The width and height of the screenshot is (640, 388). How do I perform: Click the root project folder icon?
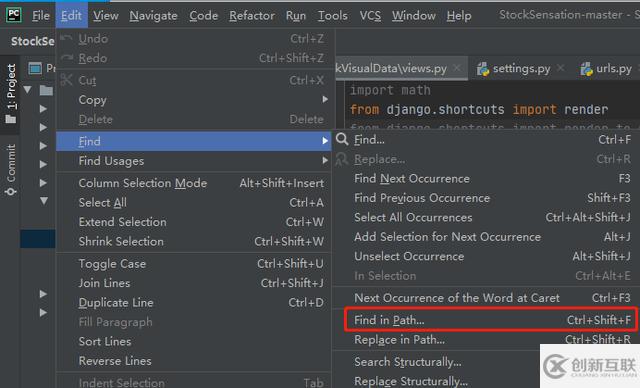click(46, 90)
